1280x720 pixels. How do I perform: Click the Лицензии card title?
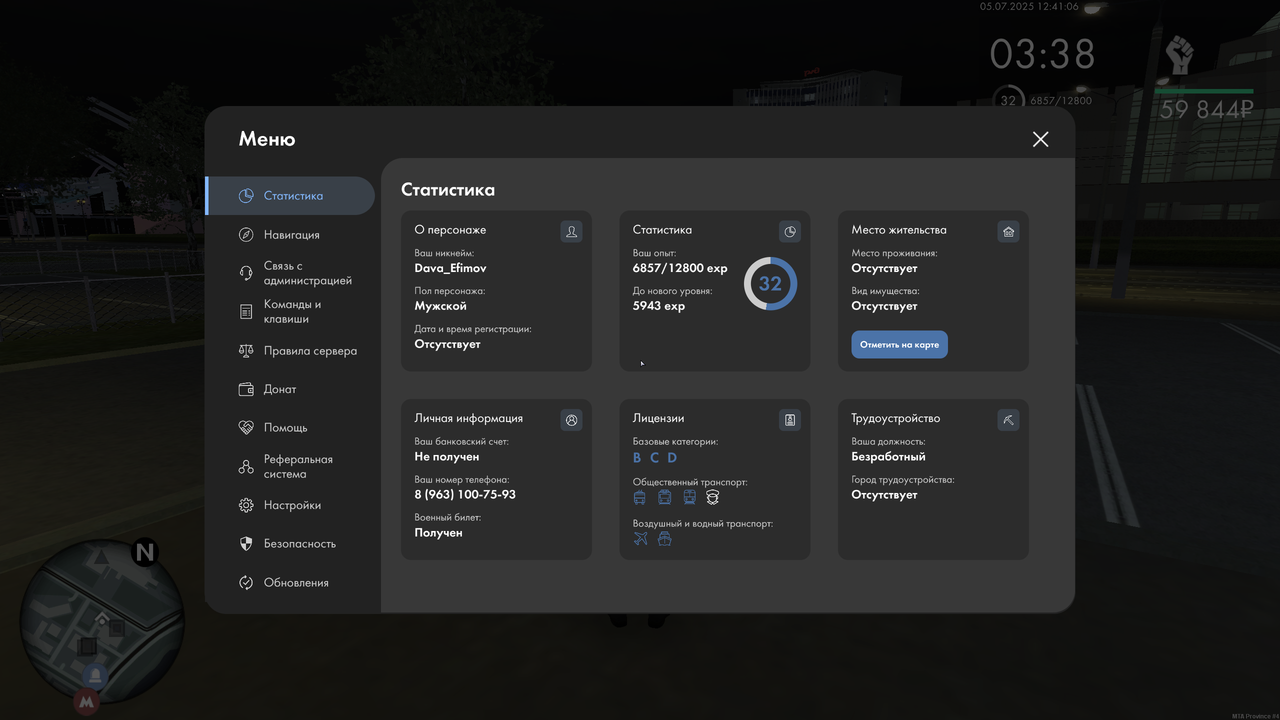coord(659,418)
